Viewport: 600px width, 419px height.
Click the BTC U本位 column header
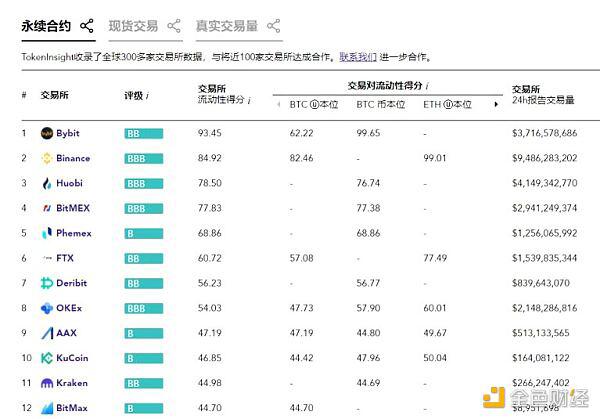point(314,104)
